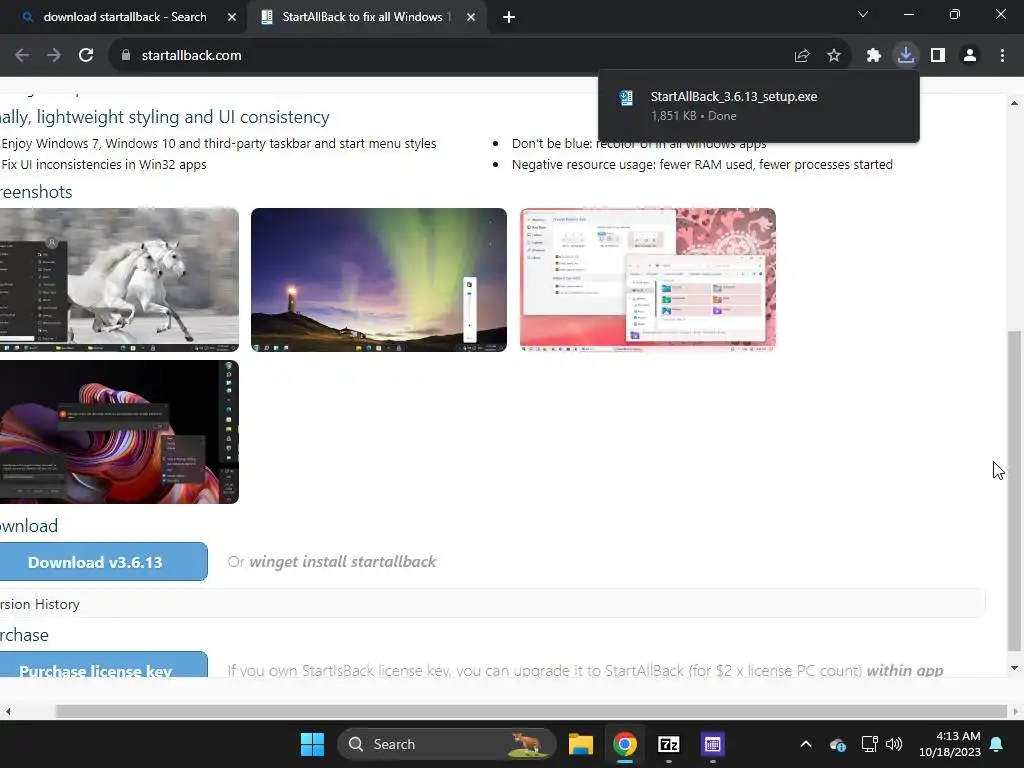Screen dimensions: 1024x768
Task: Open the Windows Start menu
Action: (312, 744)
